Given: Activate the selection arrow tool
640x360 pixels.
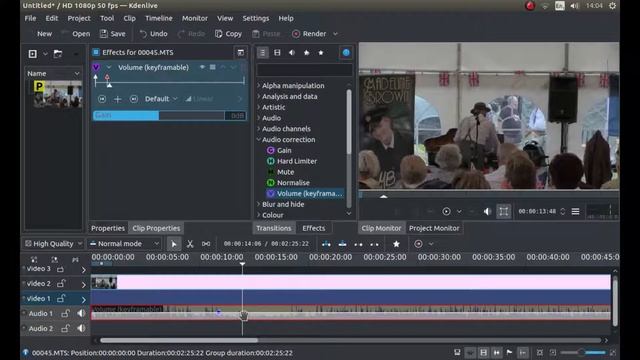Looking at the screenshot, I should point(174,244).
